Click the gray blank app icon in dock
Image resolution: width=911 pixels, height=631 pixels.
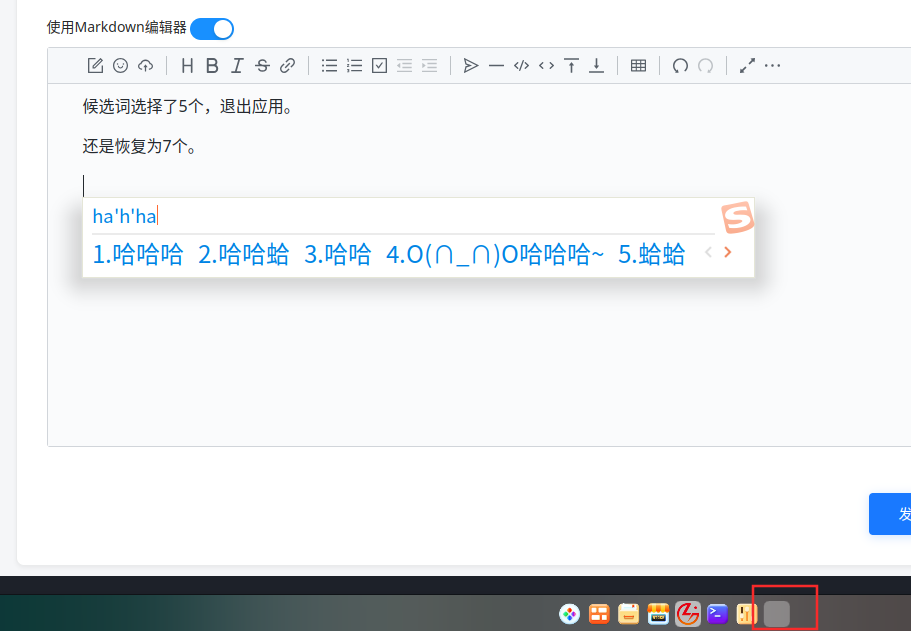click(777, 614)
